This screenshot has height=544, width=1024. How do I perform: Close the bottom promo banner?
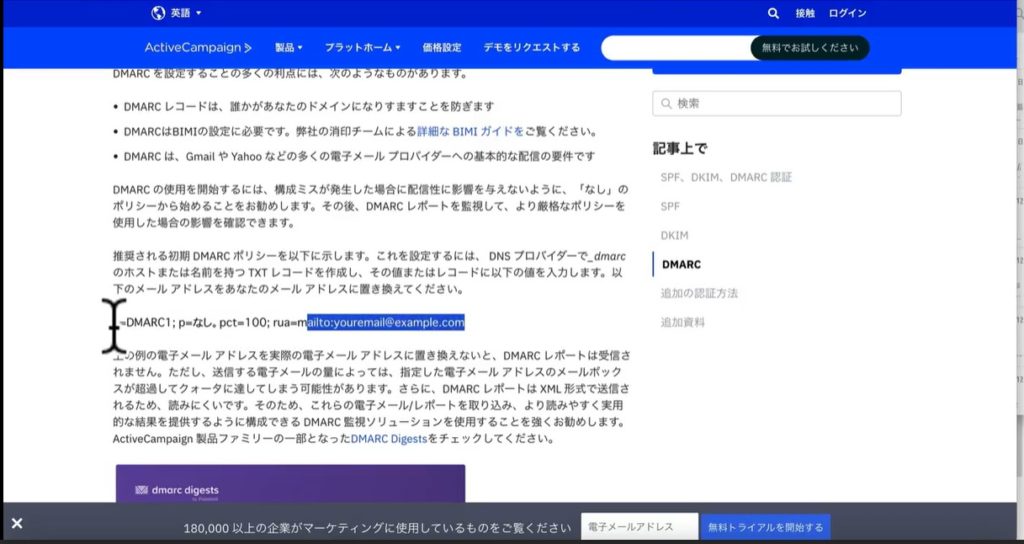(17, 523)
